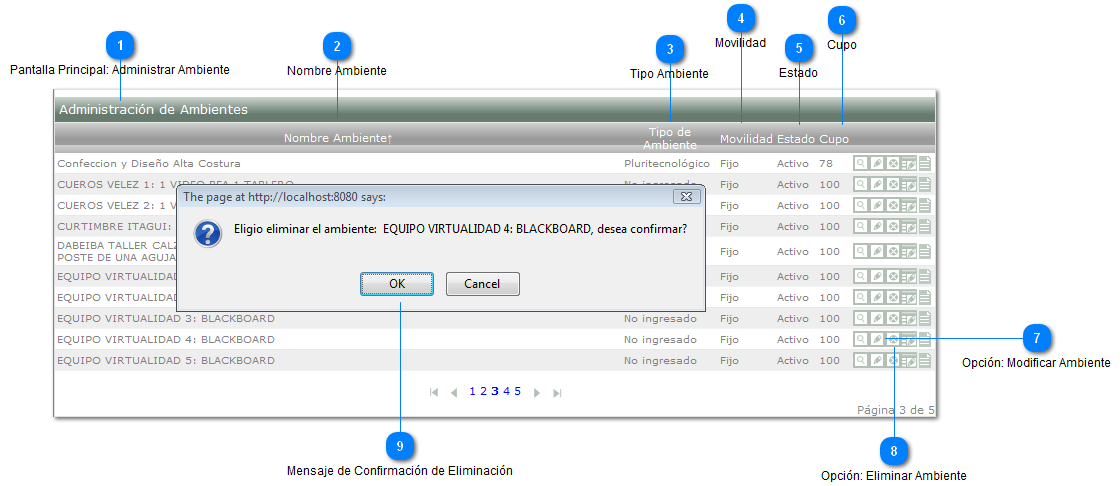Click 'Página 3 de 5' status text
Screen dimensions: 1120x486
pos(896,410)
